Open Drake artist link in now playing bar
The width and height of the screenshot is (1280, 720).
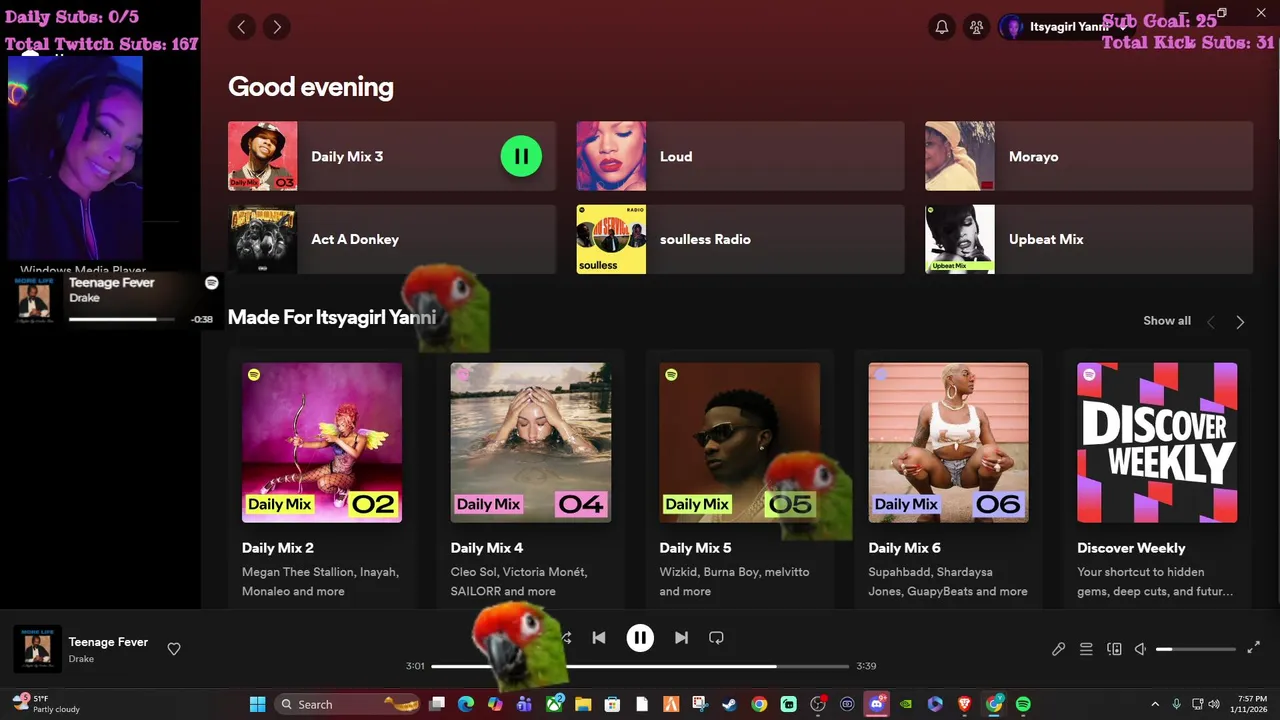[x=81, y=659]
